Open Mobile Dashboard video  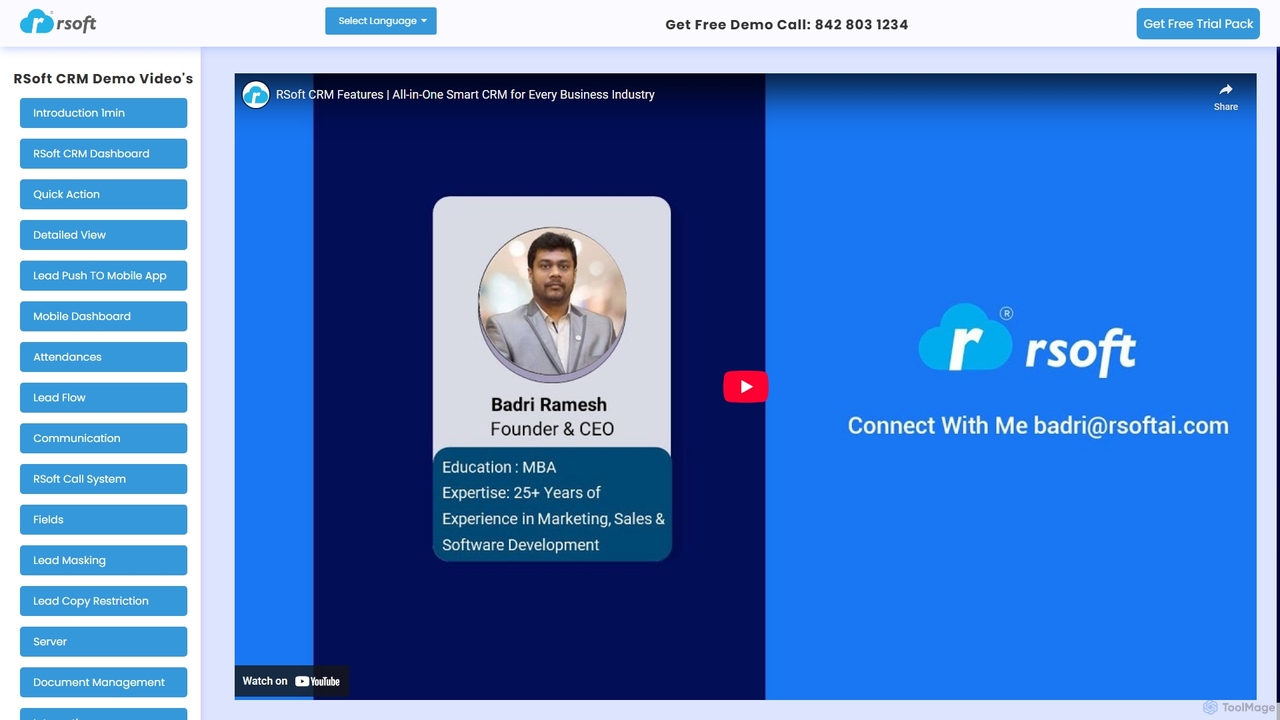(x=103, y=316)
